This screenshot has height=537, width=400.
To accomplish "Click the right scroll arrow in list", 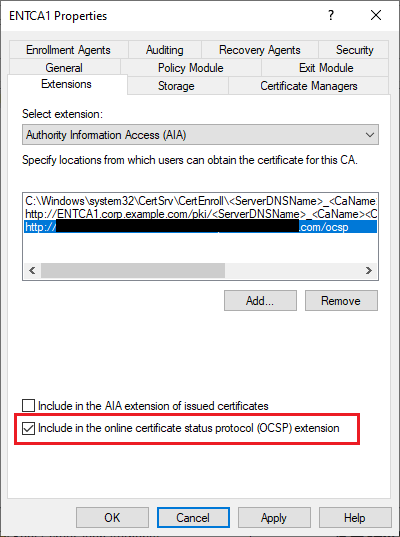I will pos(369,271).
